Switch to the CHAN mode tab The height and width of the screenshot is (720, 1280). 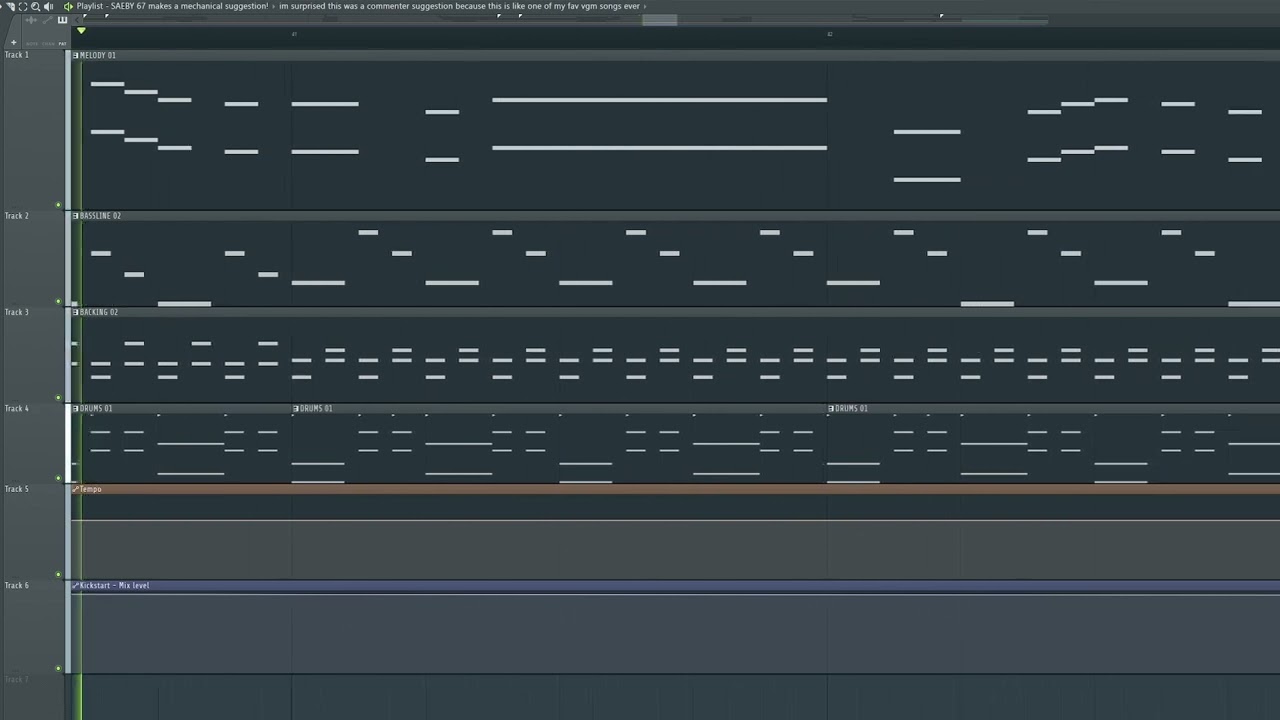tap(48, 43)
